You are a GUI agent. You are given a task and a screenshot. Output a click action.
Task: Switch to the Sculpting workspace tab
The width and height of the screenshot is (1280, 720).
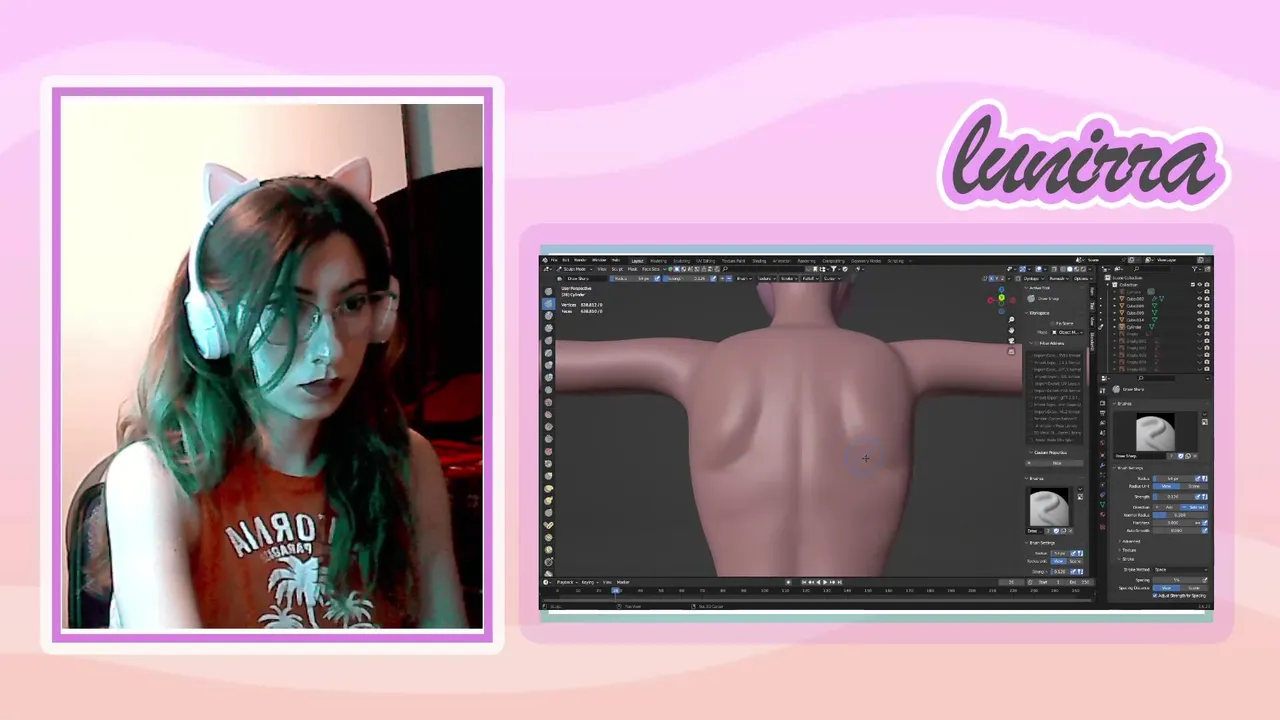pos(682,260)
